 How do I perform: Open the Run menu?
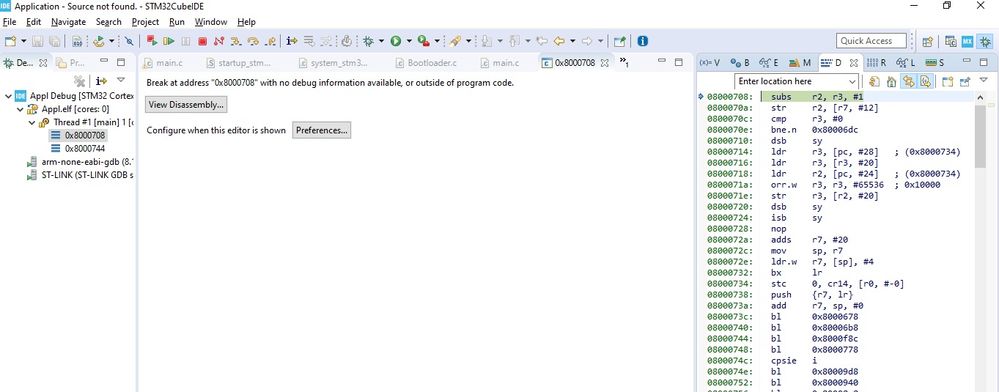tap(176, 22)
